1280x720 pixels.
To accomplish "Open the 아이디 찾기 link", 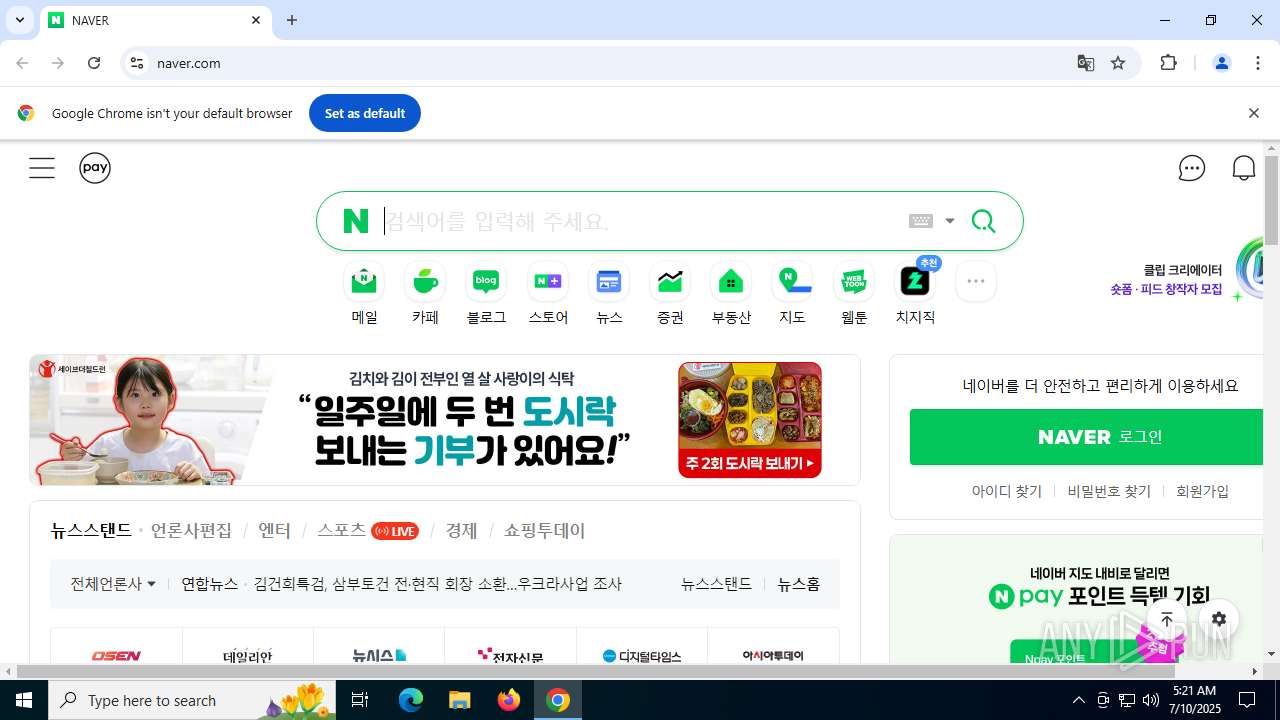I will click(1007, 491).
